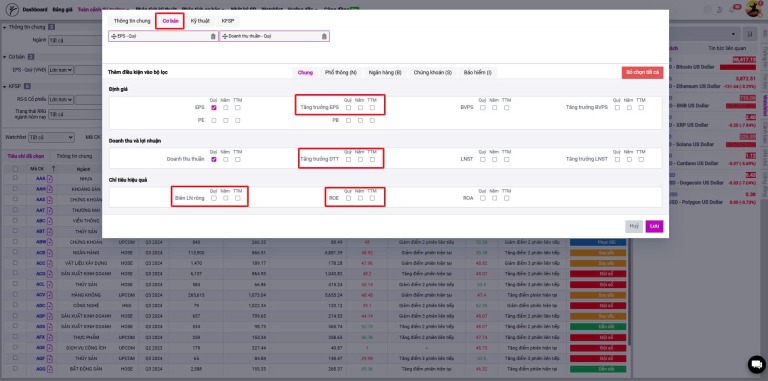Open the document icon beside ACL
This screenshot has width=768, height=381.
(x=50, y=284)
